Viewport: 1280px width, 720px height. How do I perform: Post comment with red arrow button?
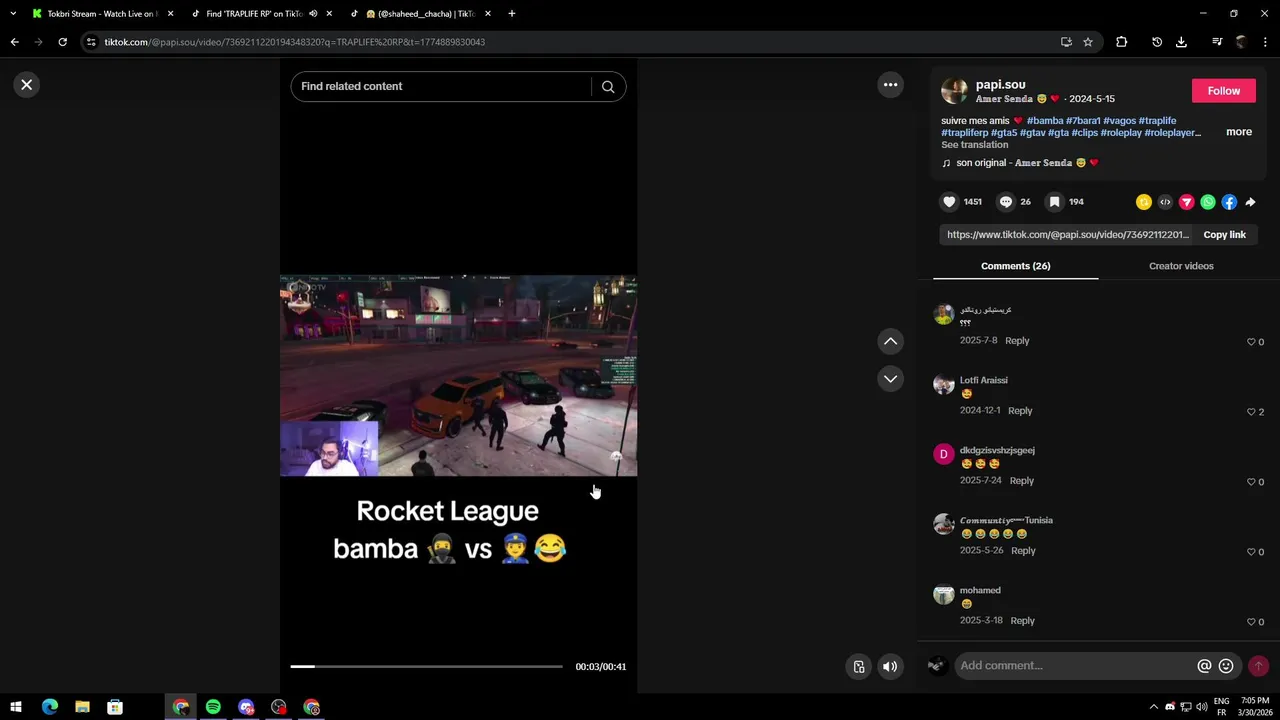point(1258,666)
